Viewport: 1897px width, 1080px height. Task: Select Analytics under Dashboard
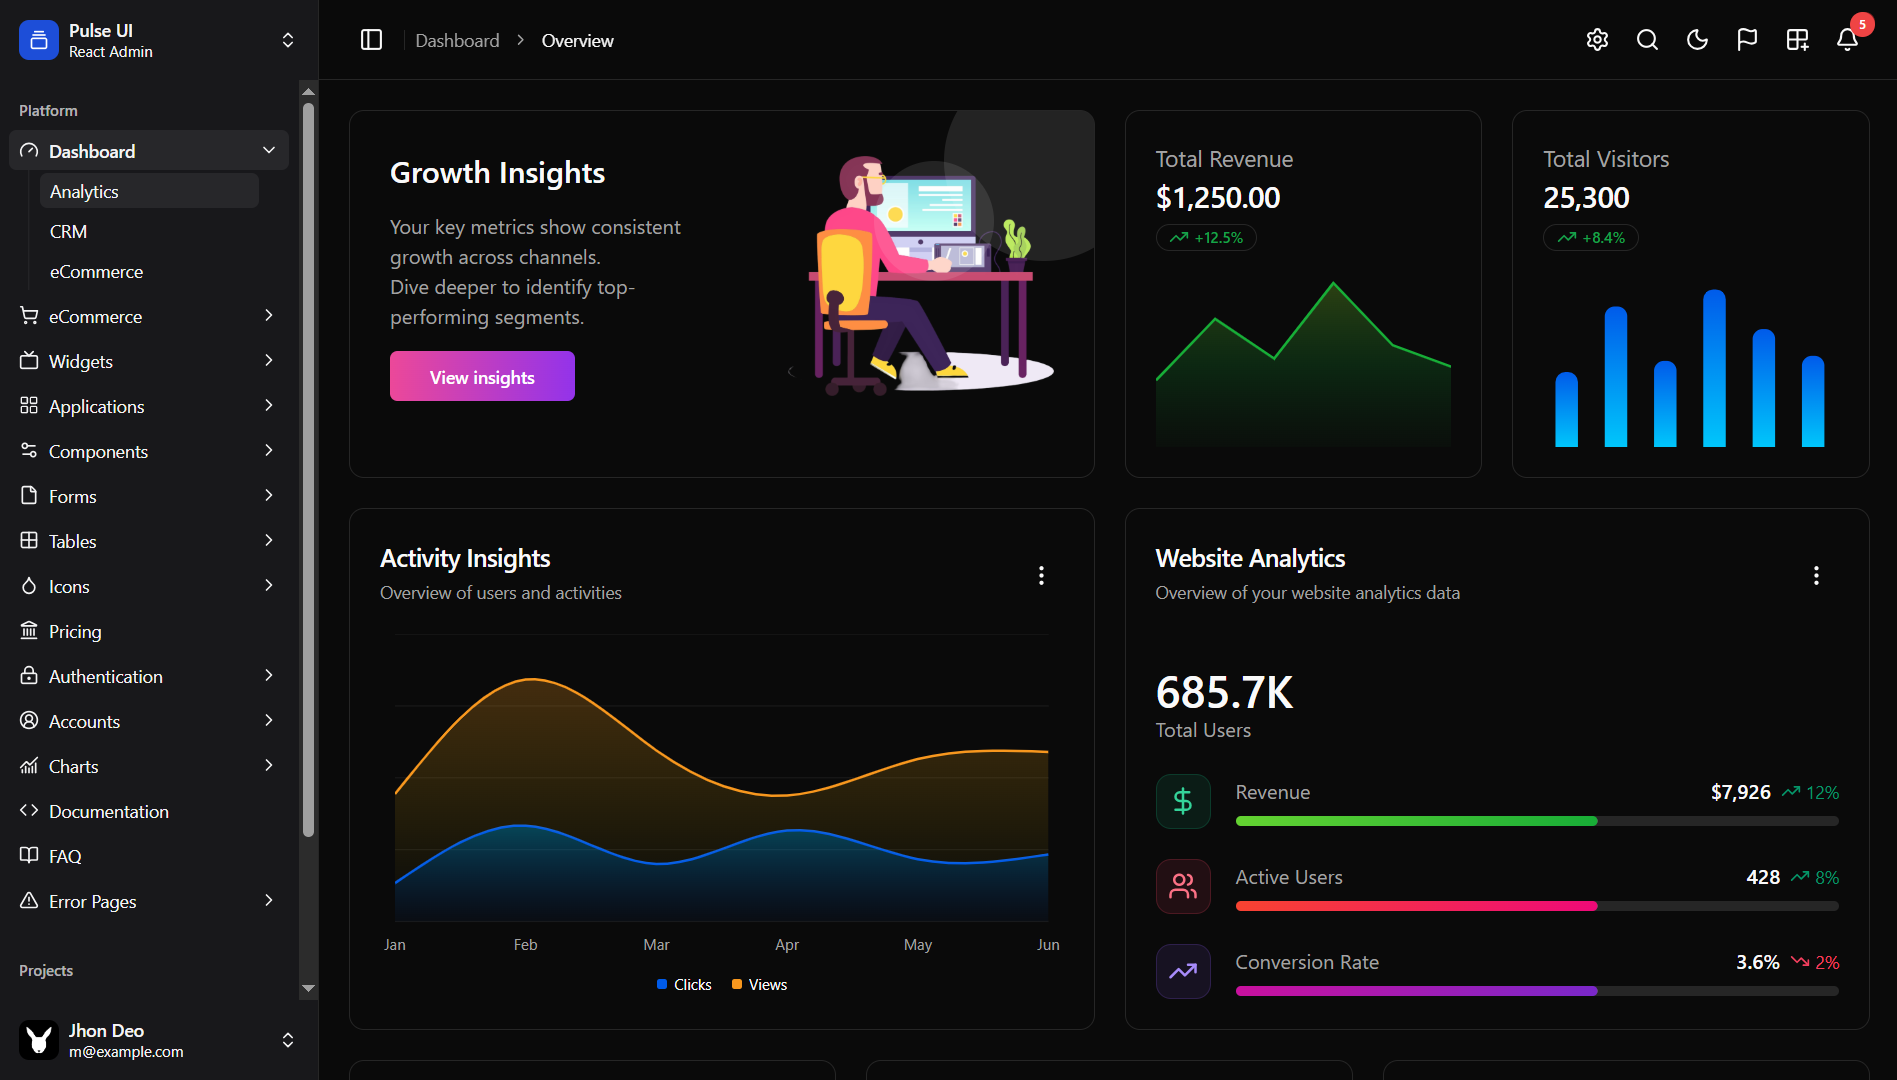click(x=149, y=191)
